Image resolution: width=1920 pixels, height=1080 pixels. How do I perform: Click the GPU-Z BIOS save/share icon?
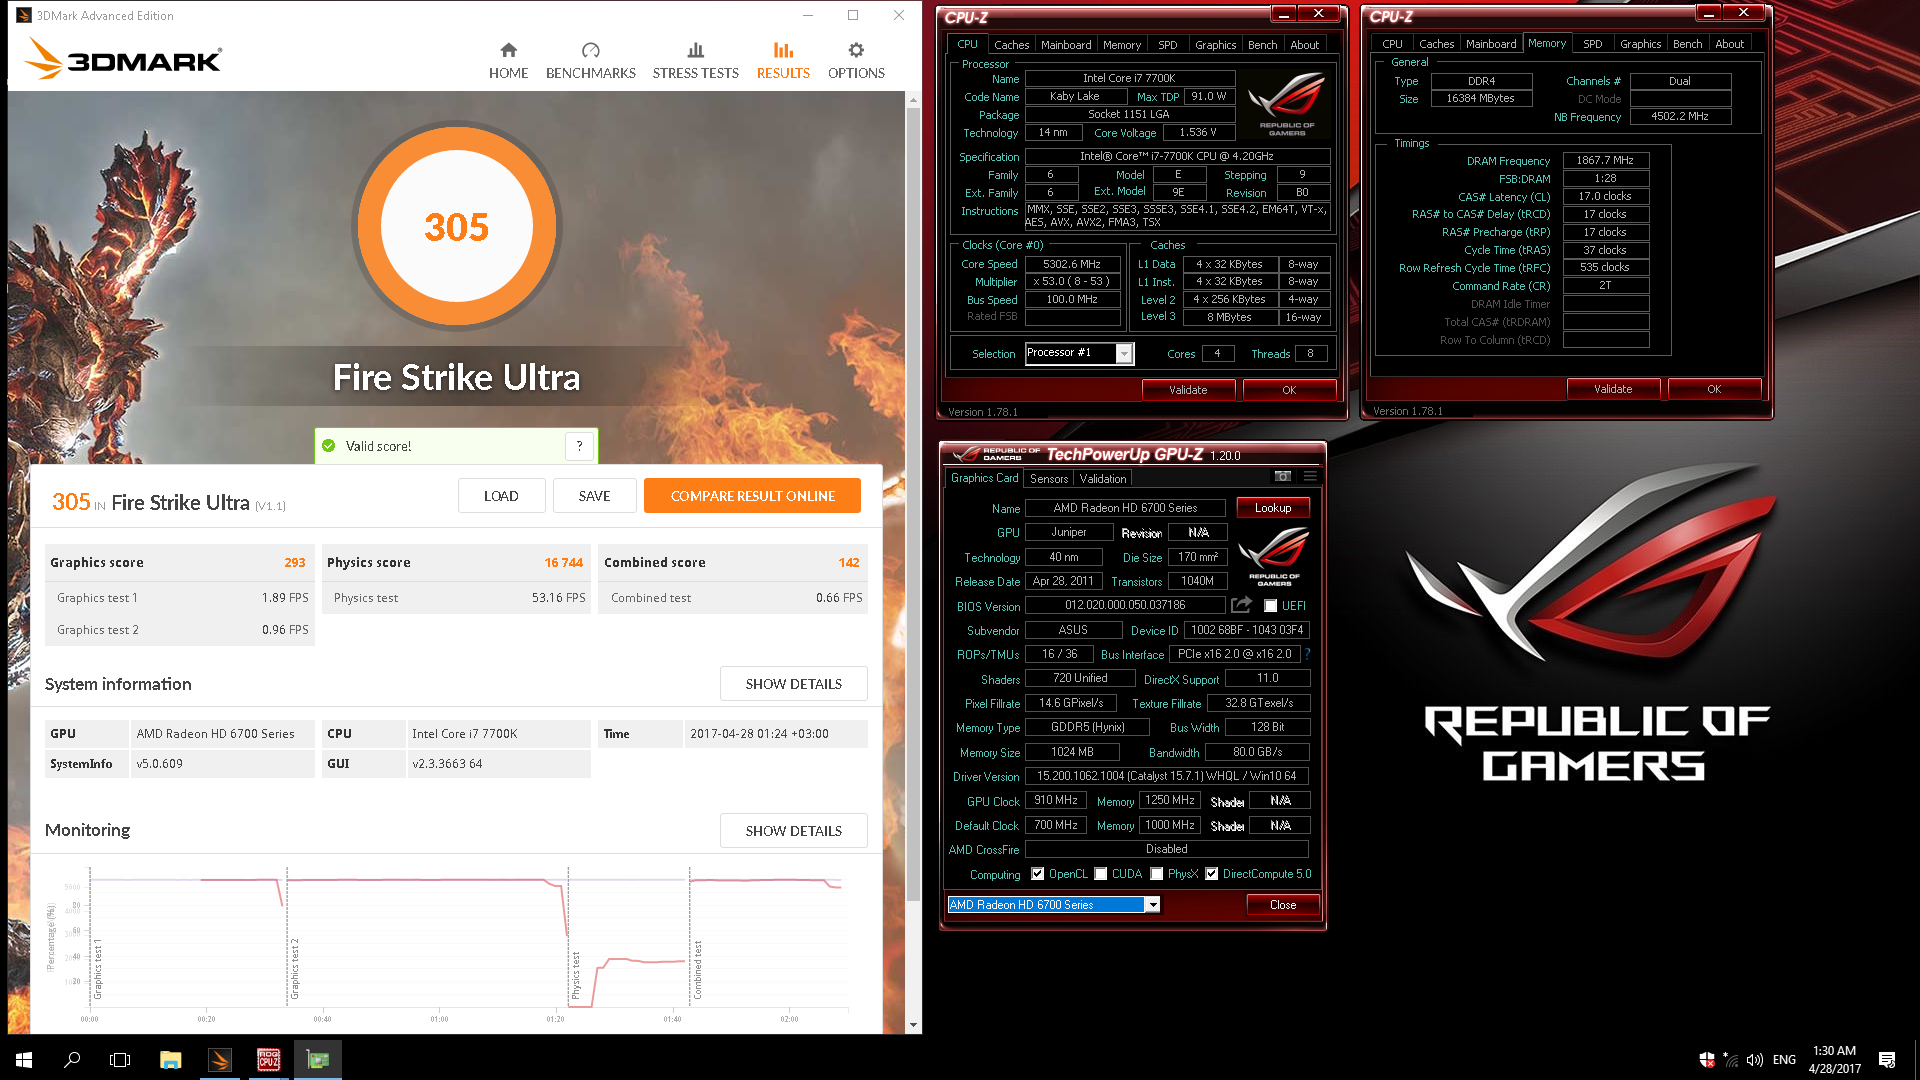tap(1241, 605)
